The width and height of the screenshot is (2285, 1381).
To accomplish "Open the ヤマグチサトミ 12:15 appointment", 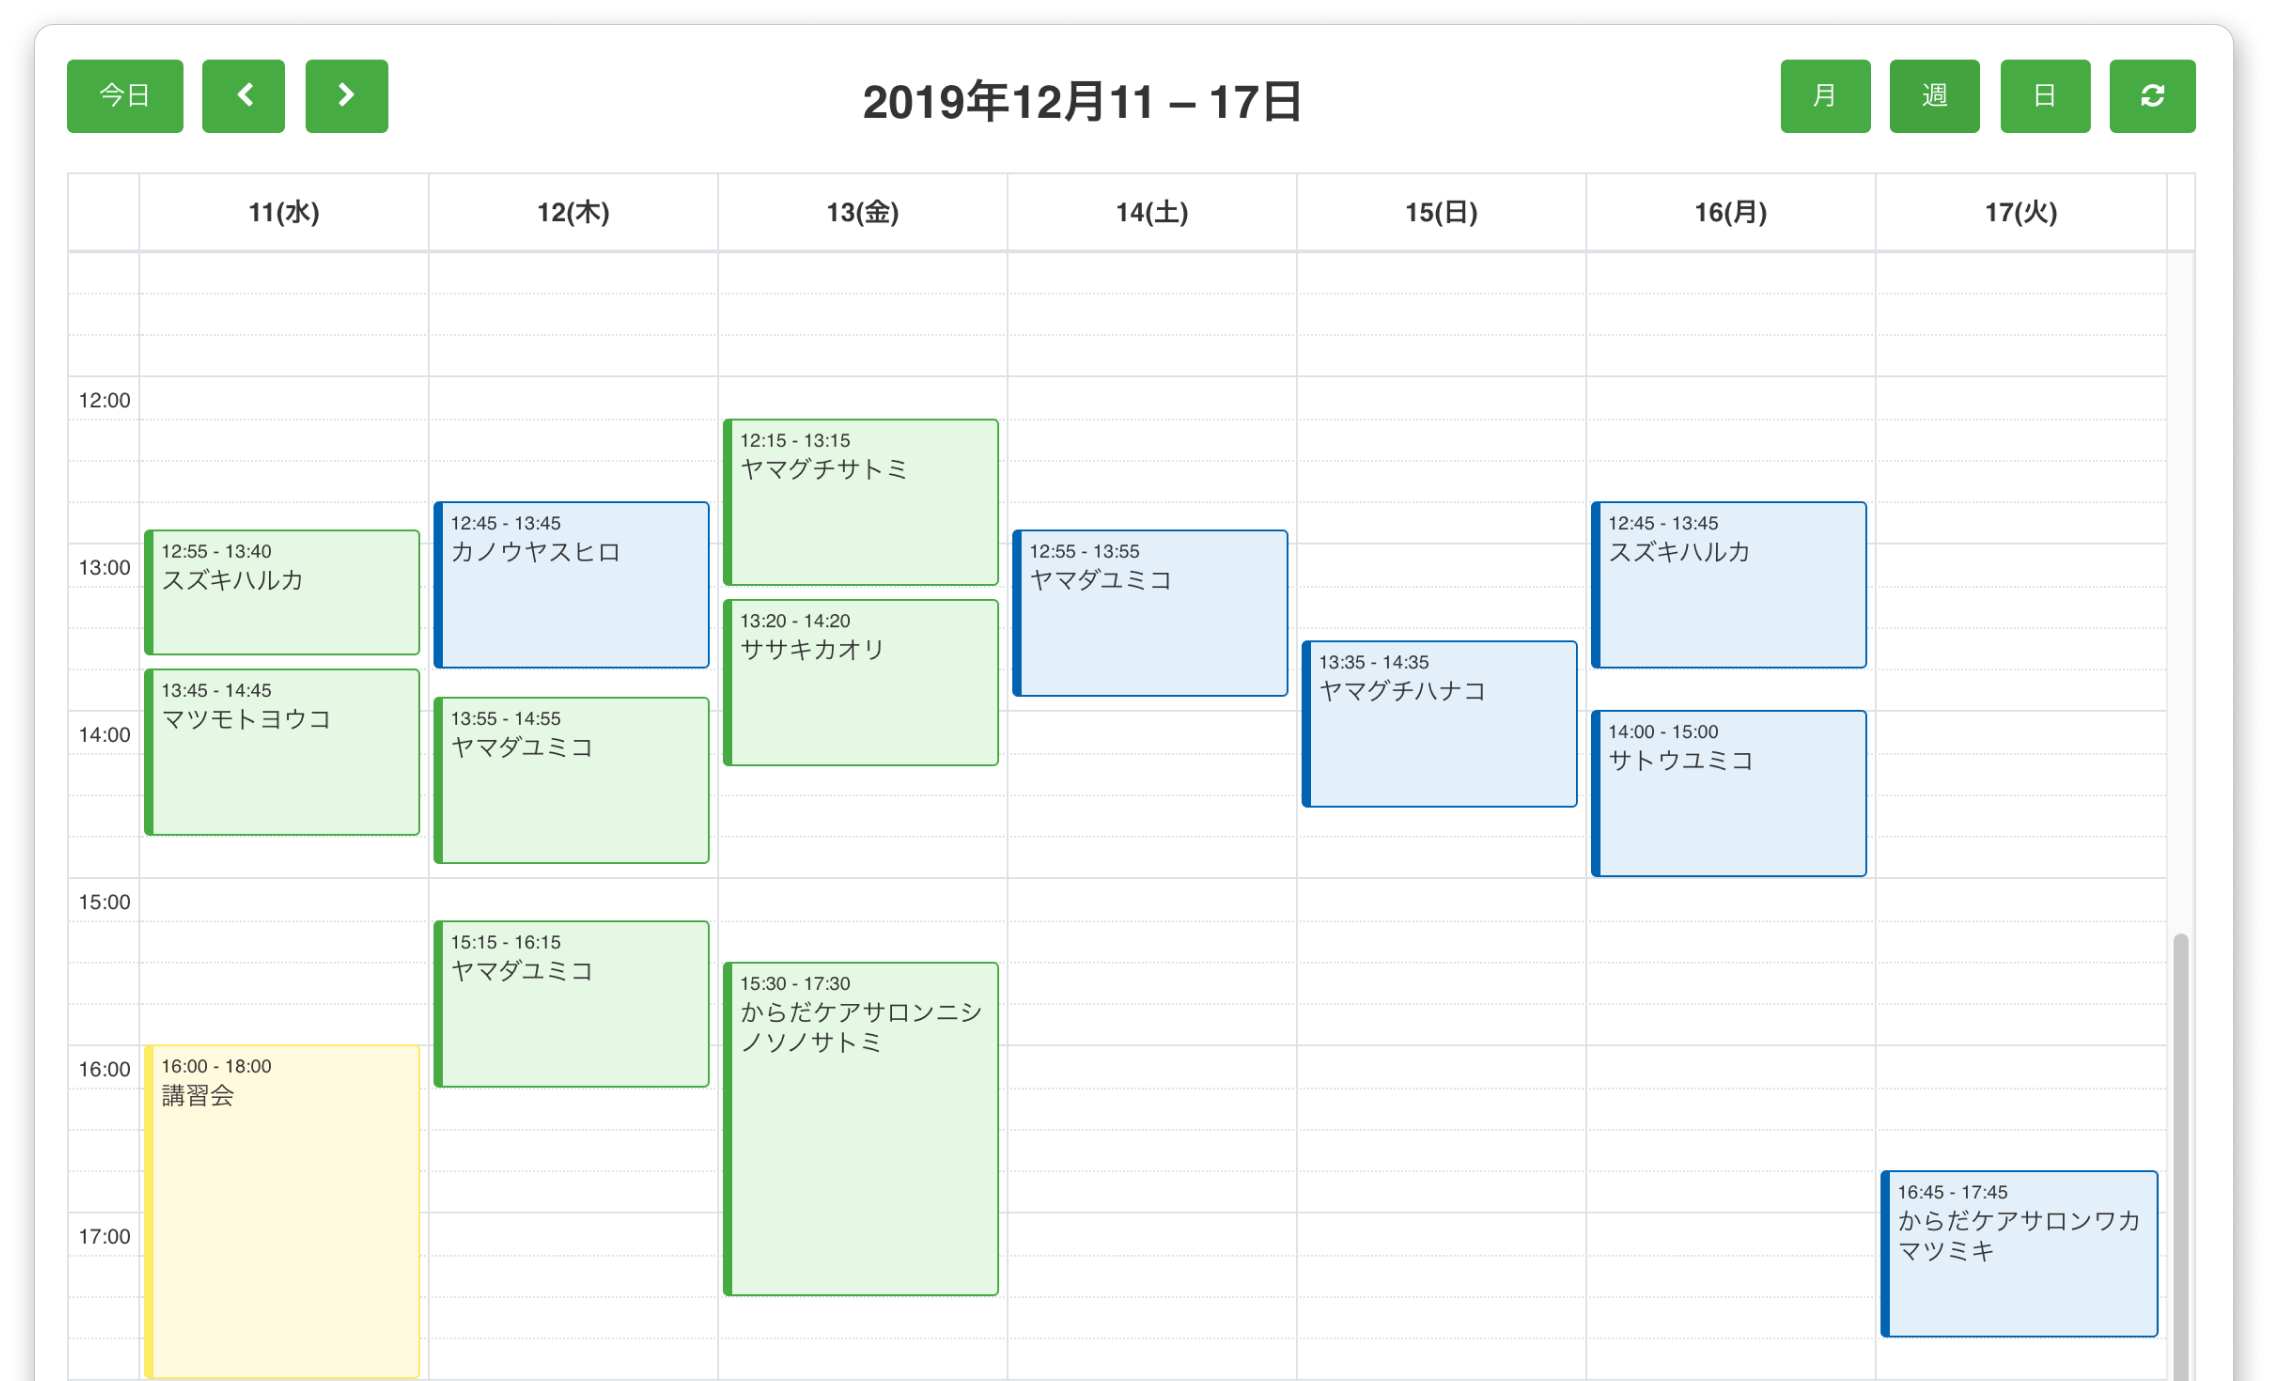I will point(861,500).
